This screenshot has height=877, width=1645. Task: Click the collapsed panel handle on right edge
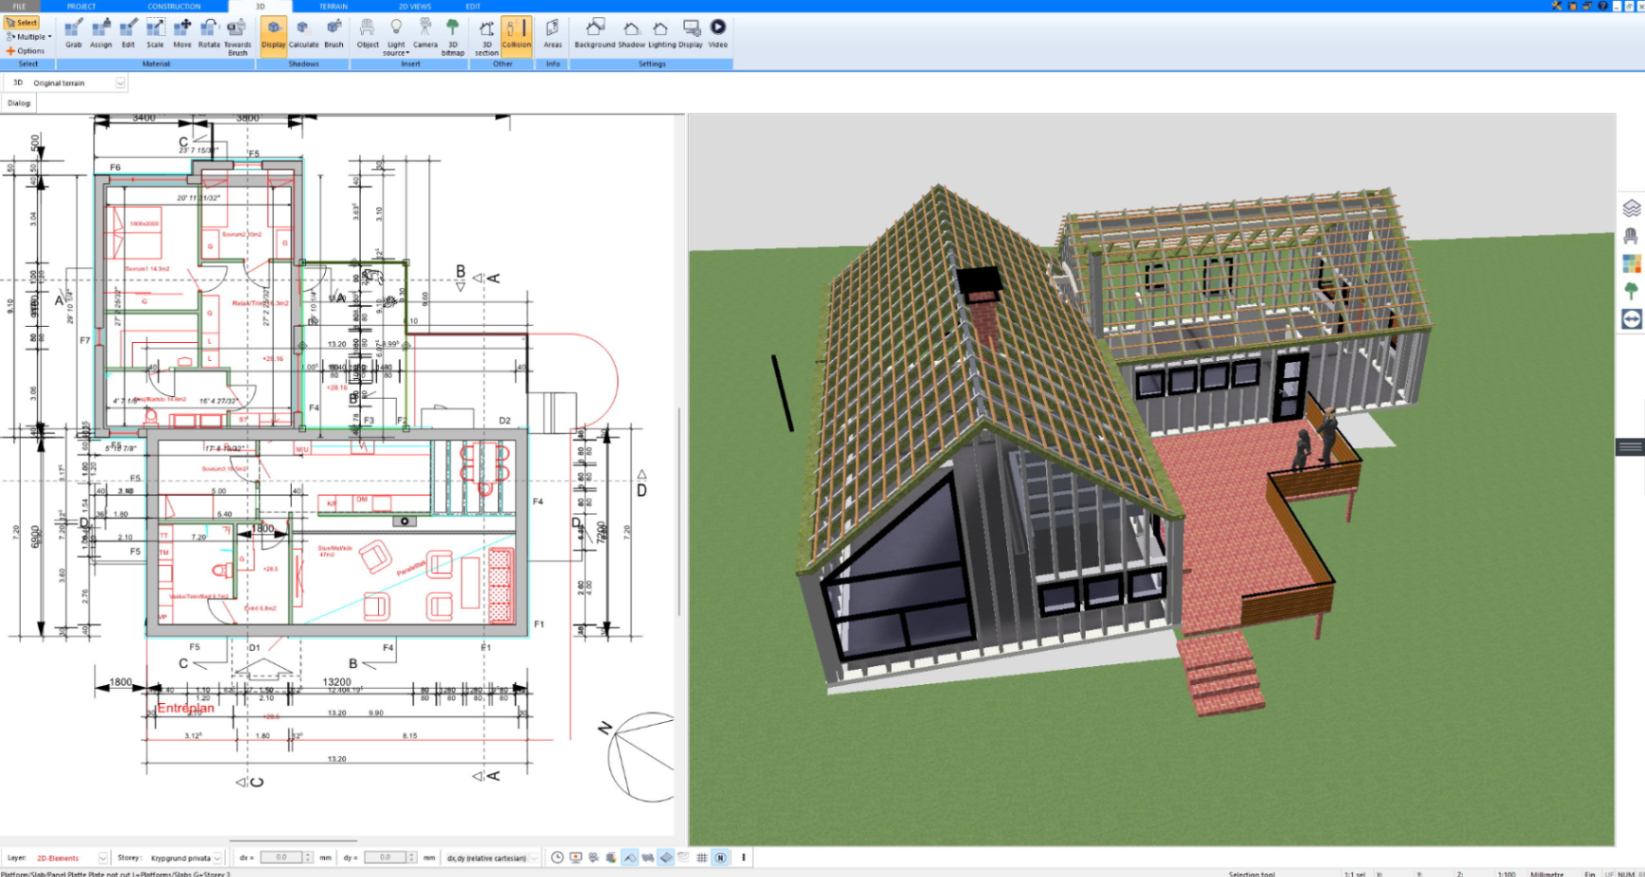point(1631,447)
